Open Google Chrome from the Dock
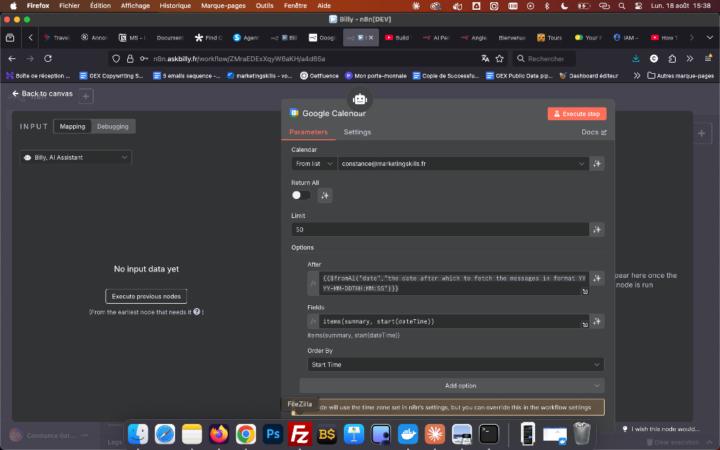Image resolution: width=720 pixels, height=450 pixels. point(246,434)
